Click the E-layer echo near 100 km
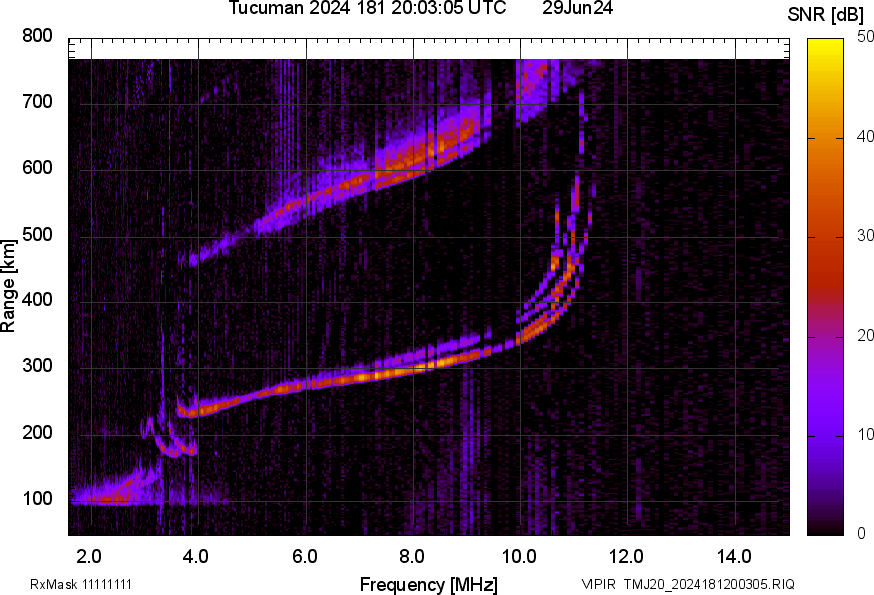 click(x=114, y=495)
